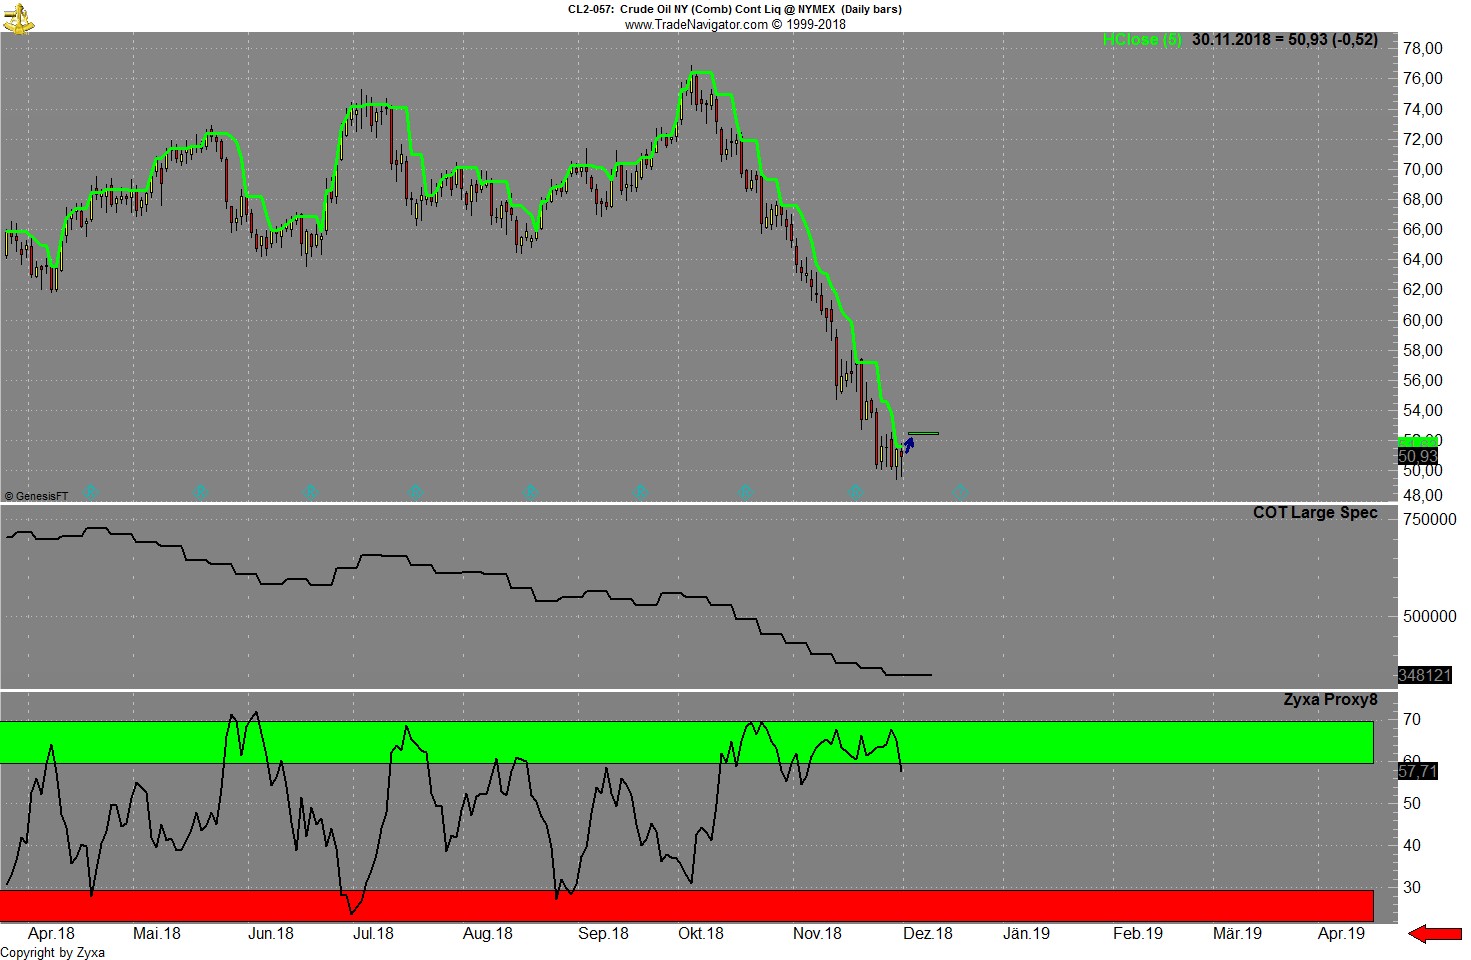Click the 48,00 price axis label
Screen dimensions: 1471x960
1423,495
